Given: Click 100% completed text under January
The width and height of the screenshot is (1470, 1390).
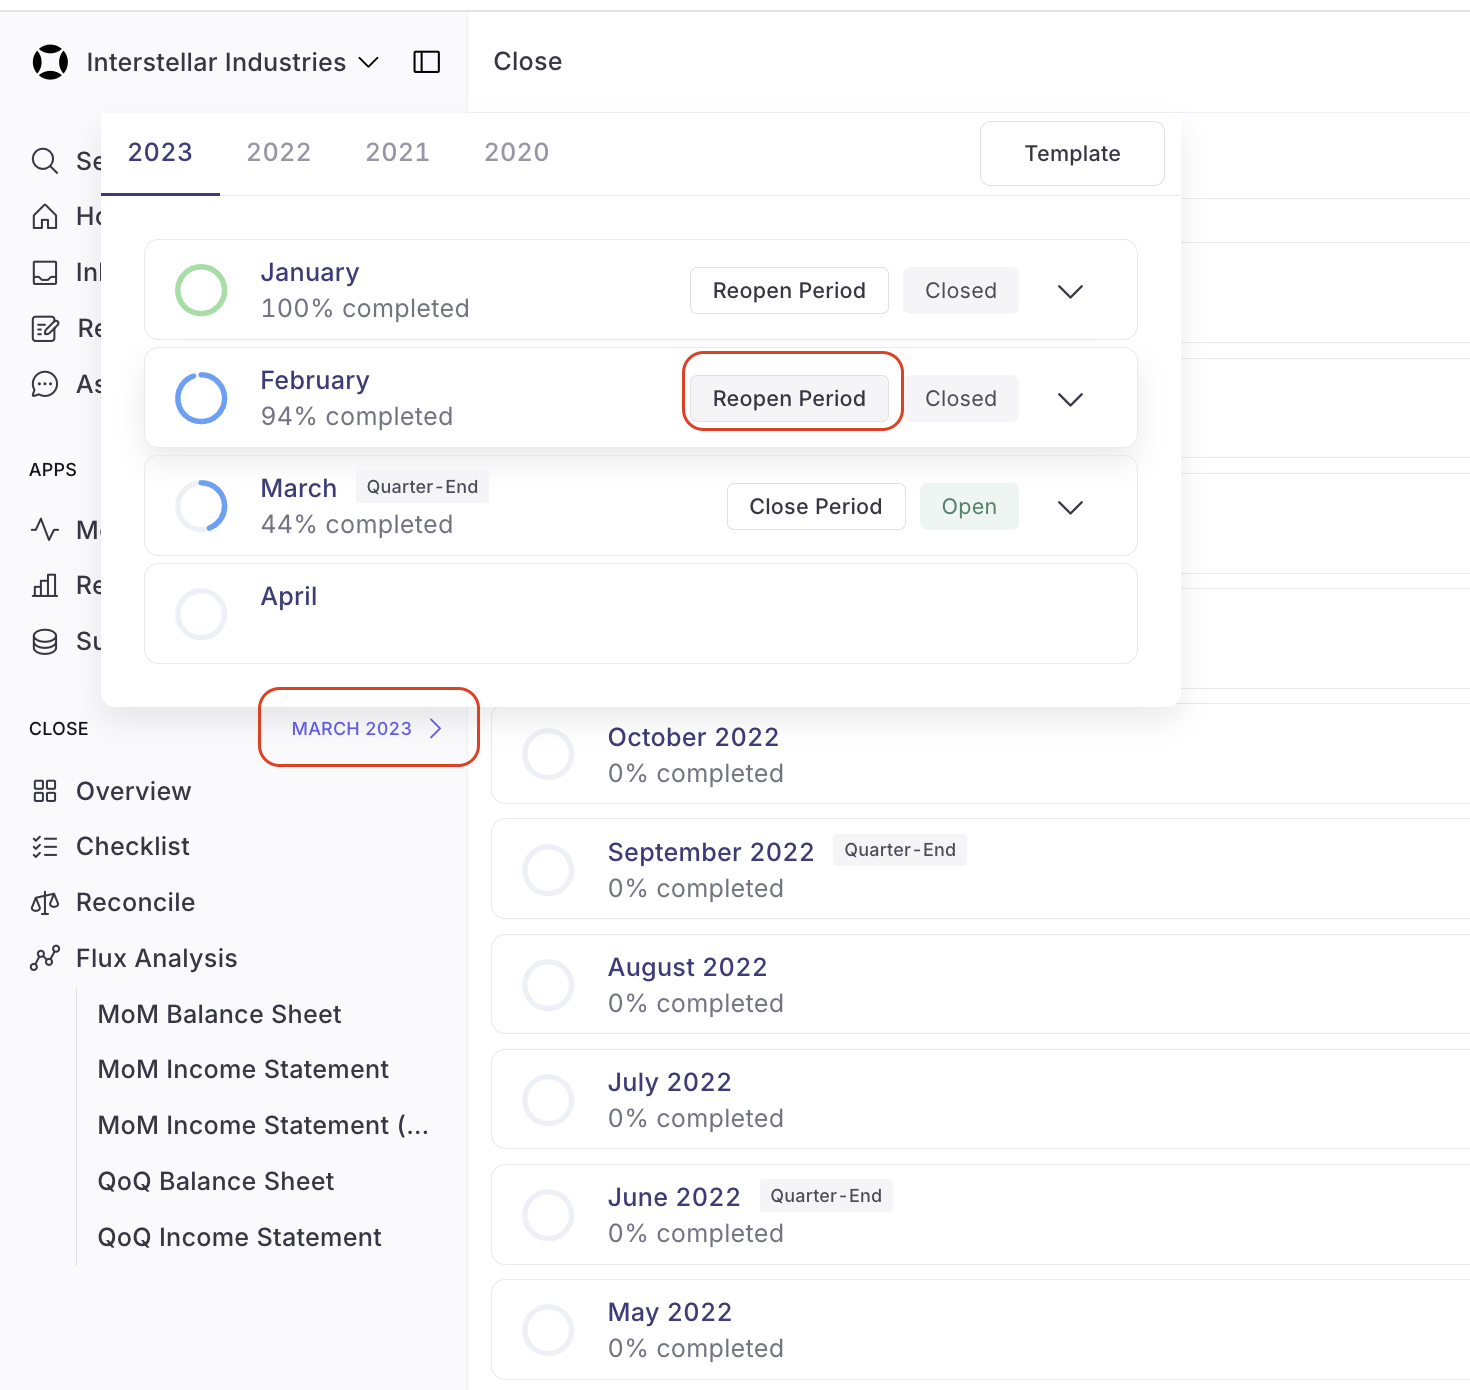Looking at the screenshot, I should [365, 308].
